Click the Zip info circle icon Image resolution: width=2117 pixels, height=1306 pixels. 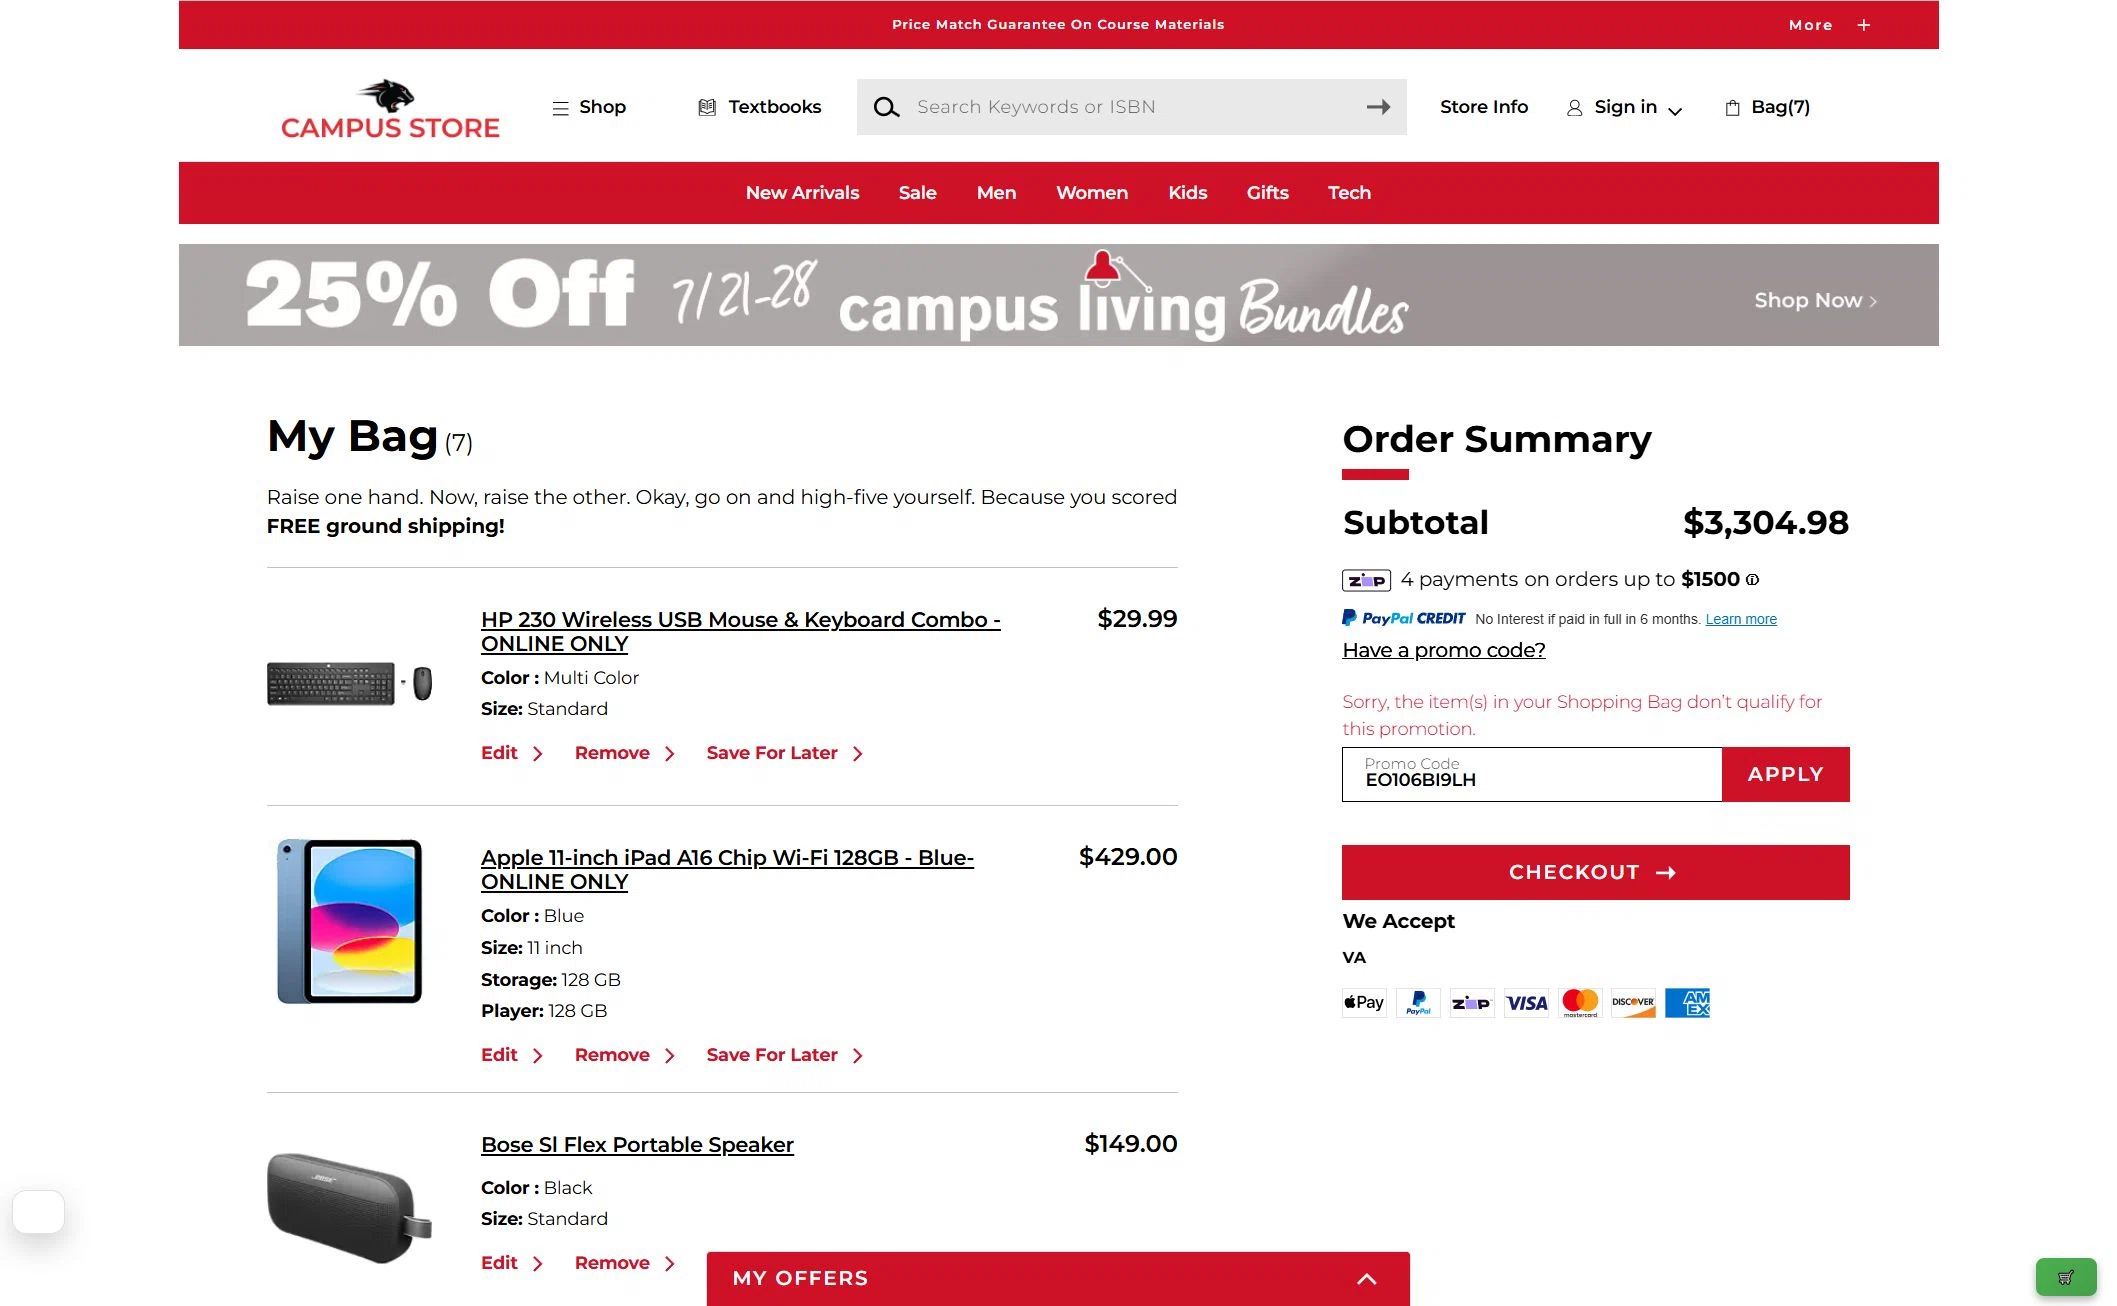pos(1752,579)
